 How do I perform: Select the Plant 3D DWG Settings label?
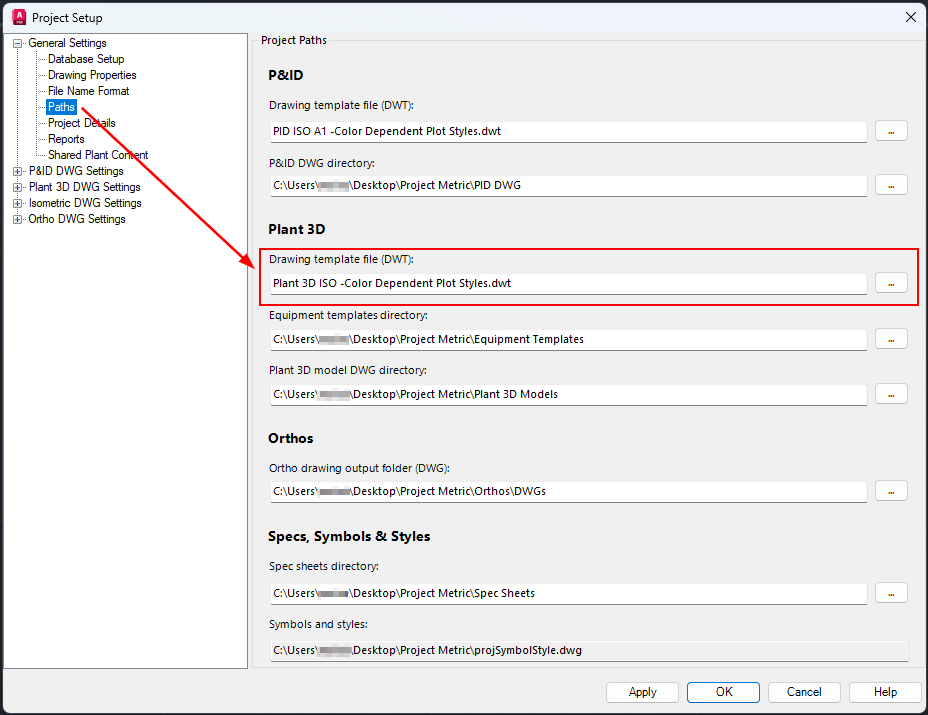pyautogui.click(x=85, y=187)
